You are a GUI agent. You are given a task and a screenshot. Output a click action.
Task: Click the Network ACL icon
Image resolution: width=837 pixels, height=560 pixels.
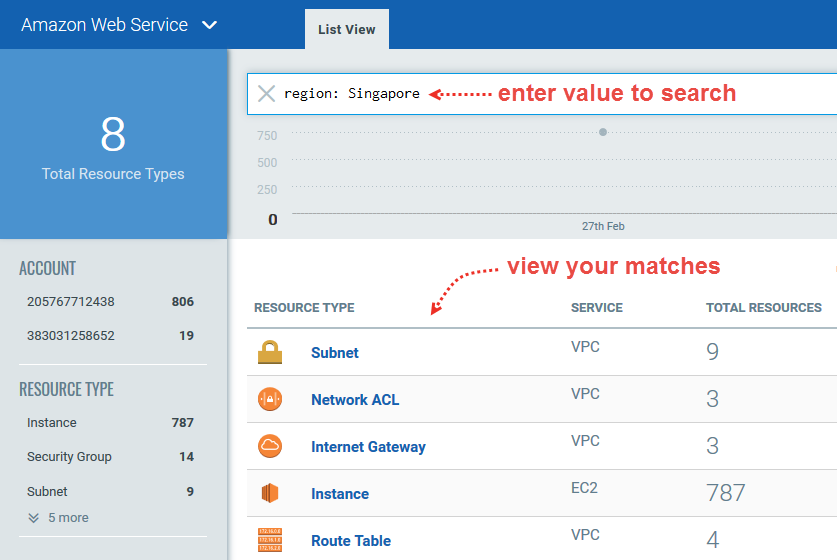pyautogui.click(x=270, y=399)
